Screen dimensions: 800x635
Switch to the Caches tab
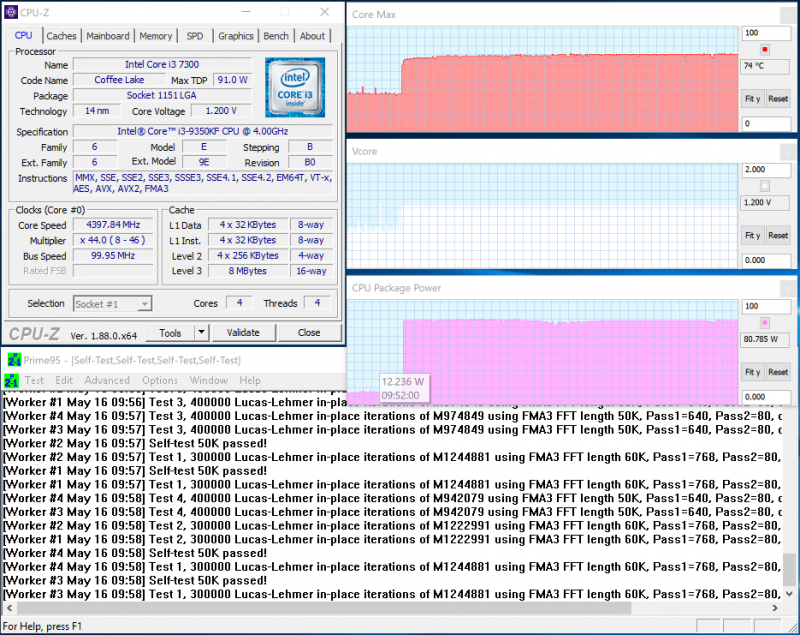point(61,36)
